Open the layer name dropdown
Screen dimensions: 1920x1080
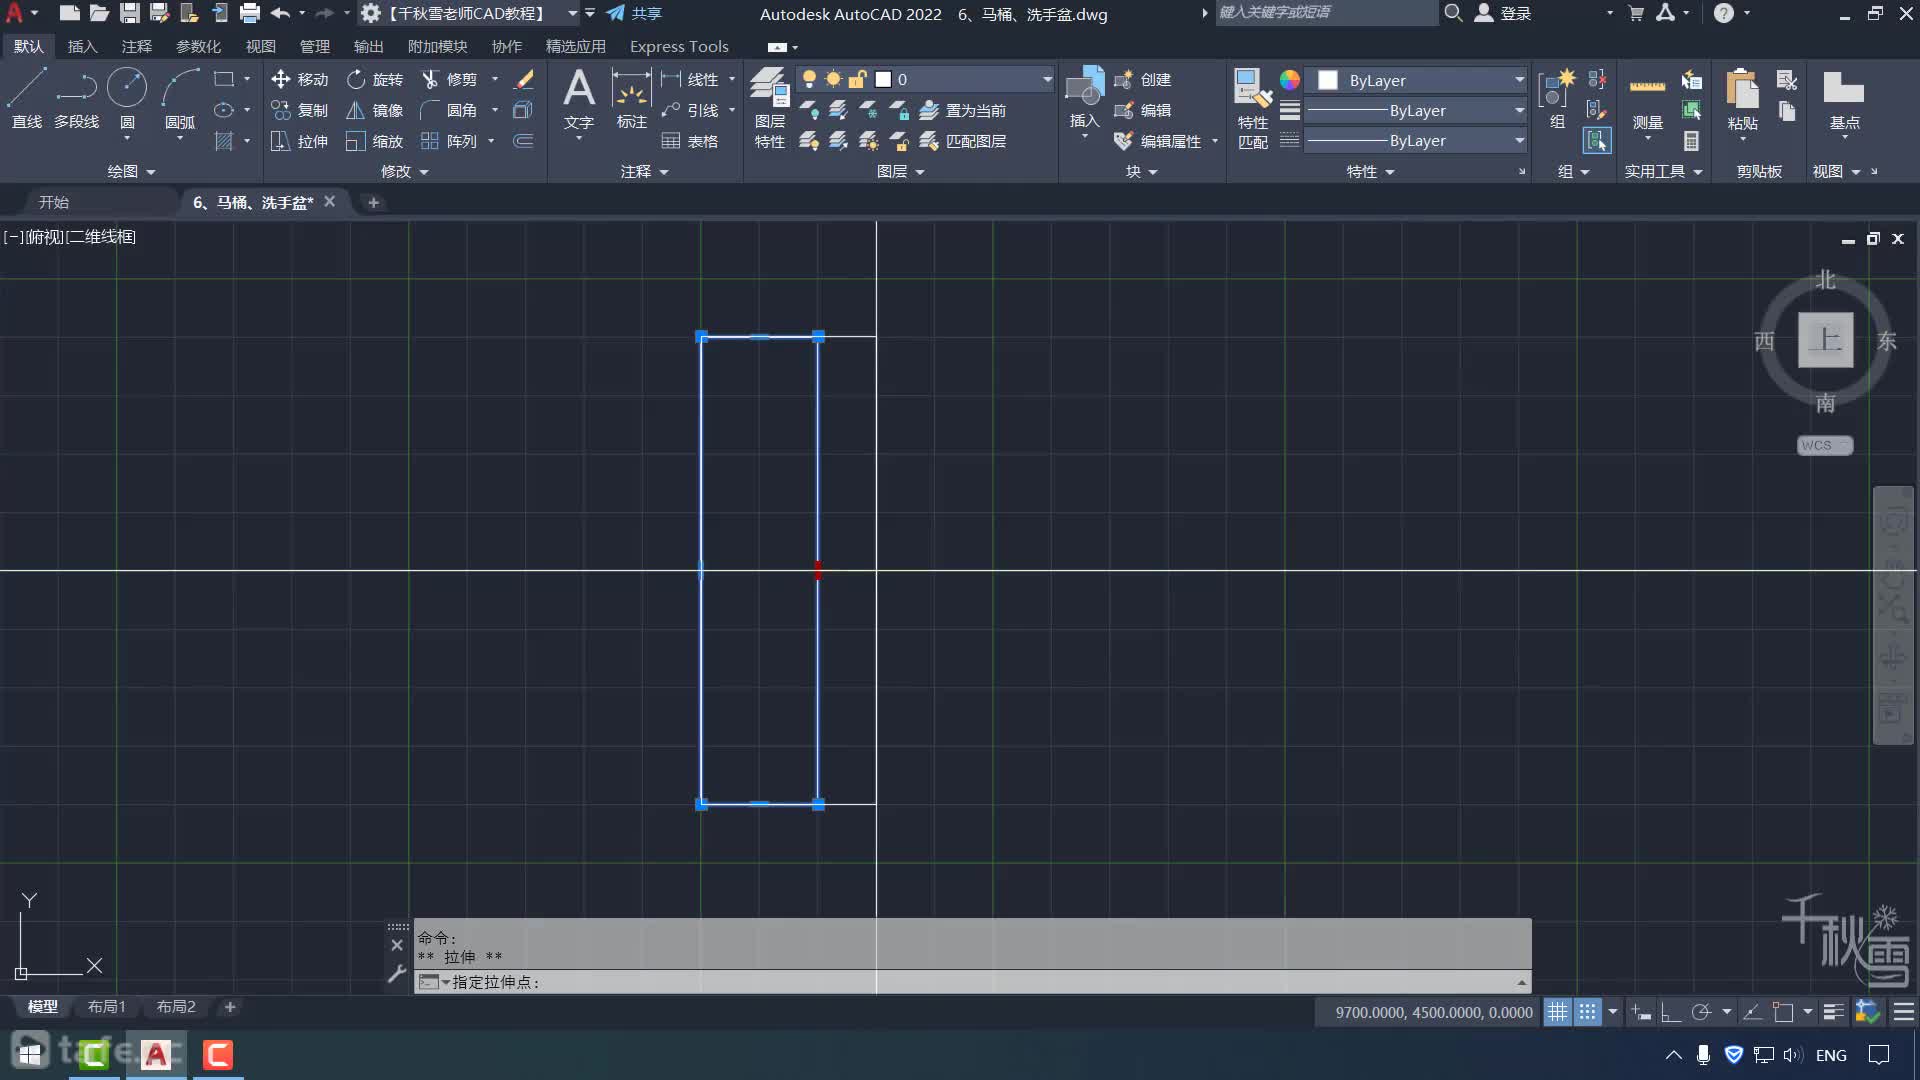click(1047, 79)
